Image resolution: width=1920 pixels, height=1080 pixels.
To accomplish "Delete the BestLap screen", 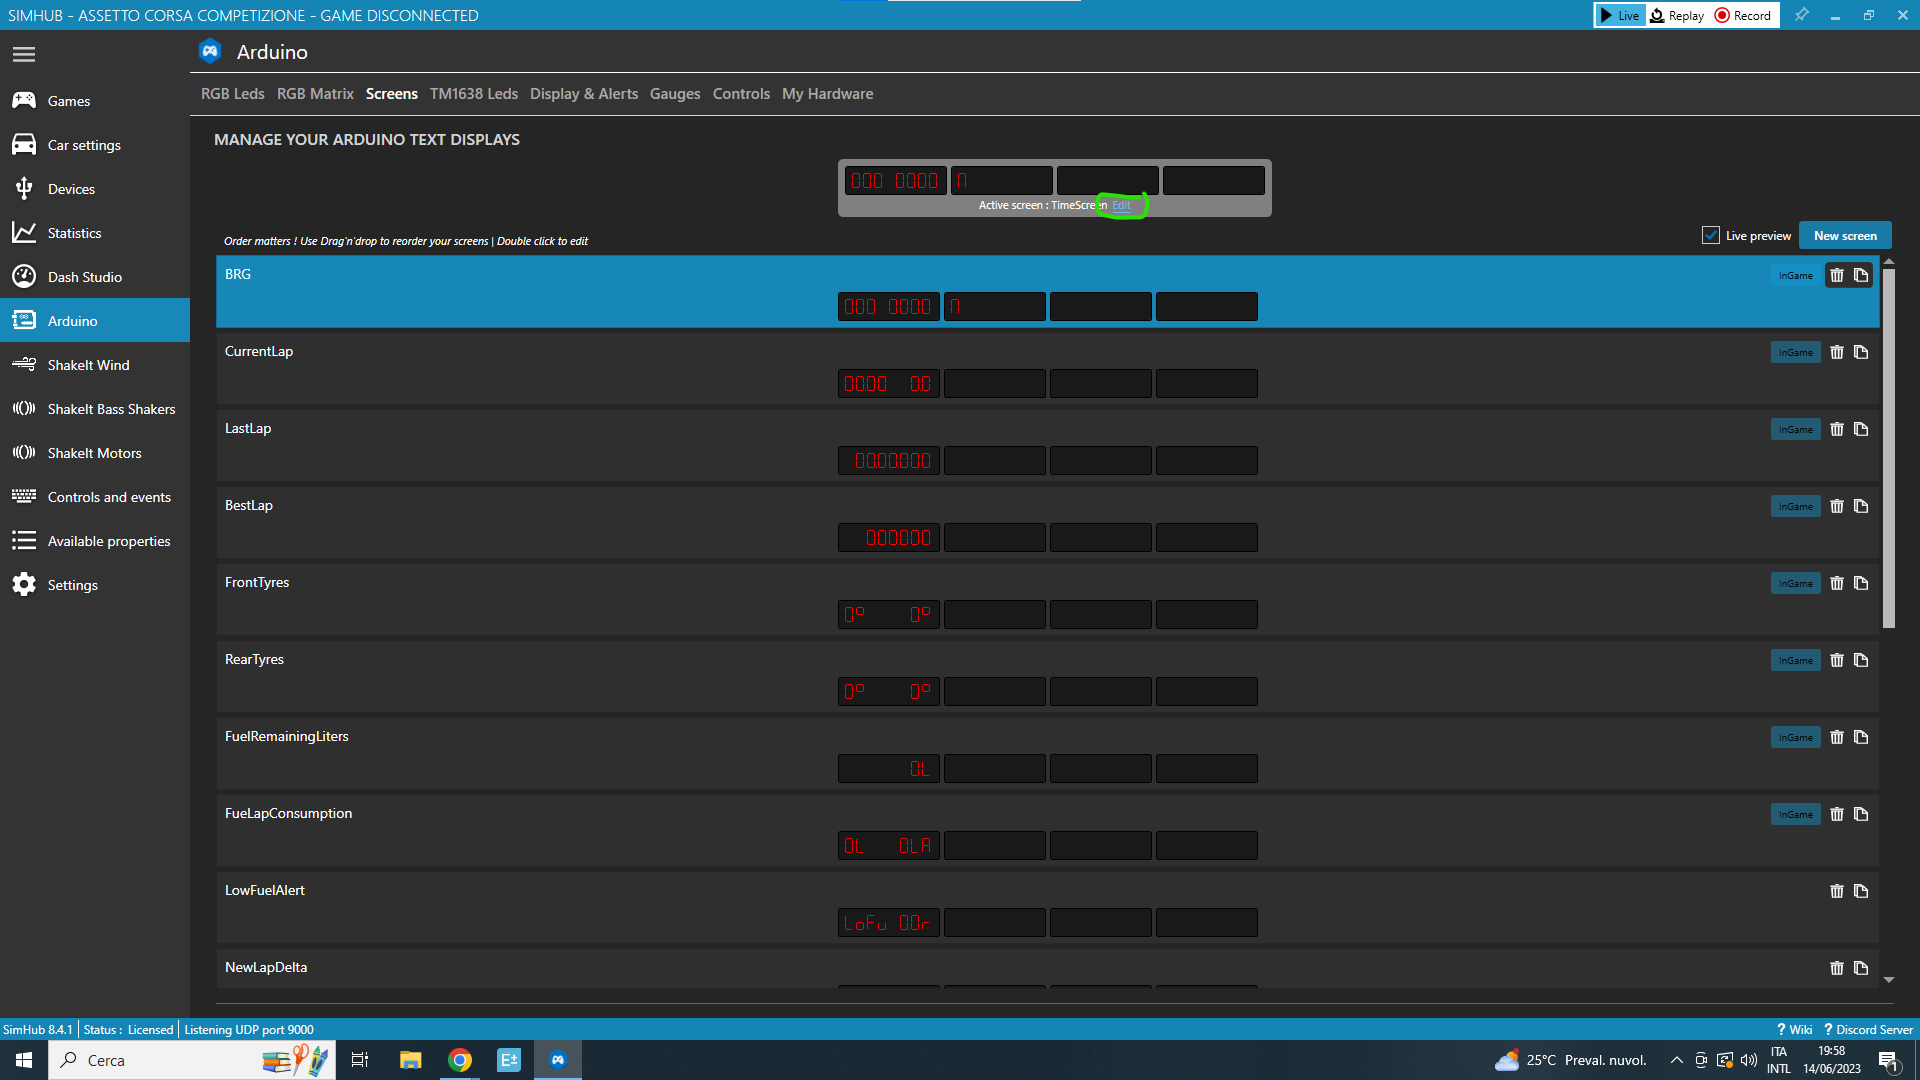I will [x=1837, y=506].
